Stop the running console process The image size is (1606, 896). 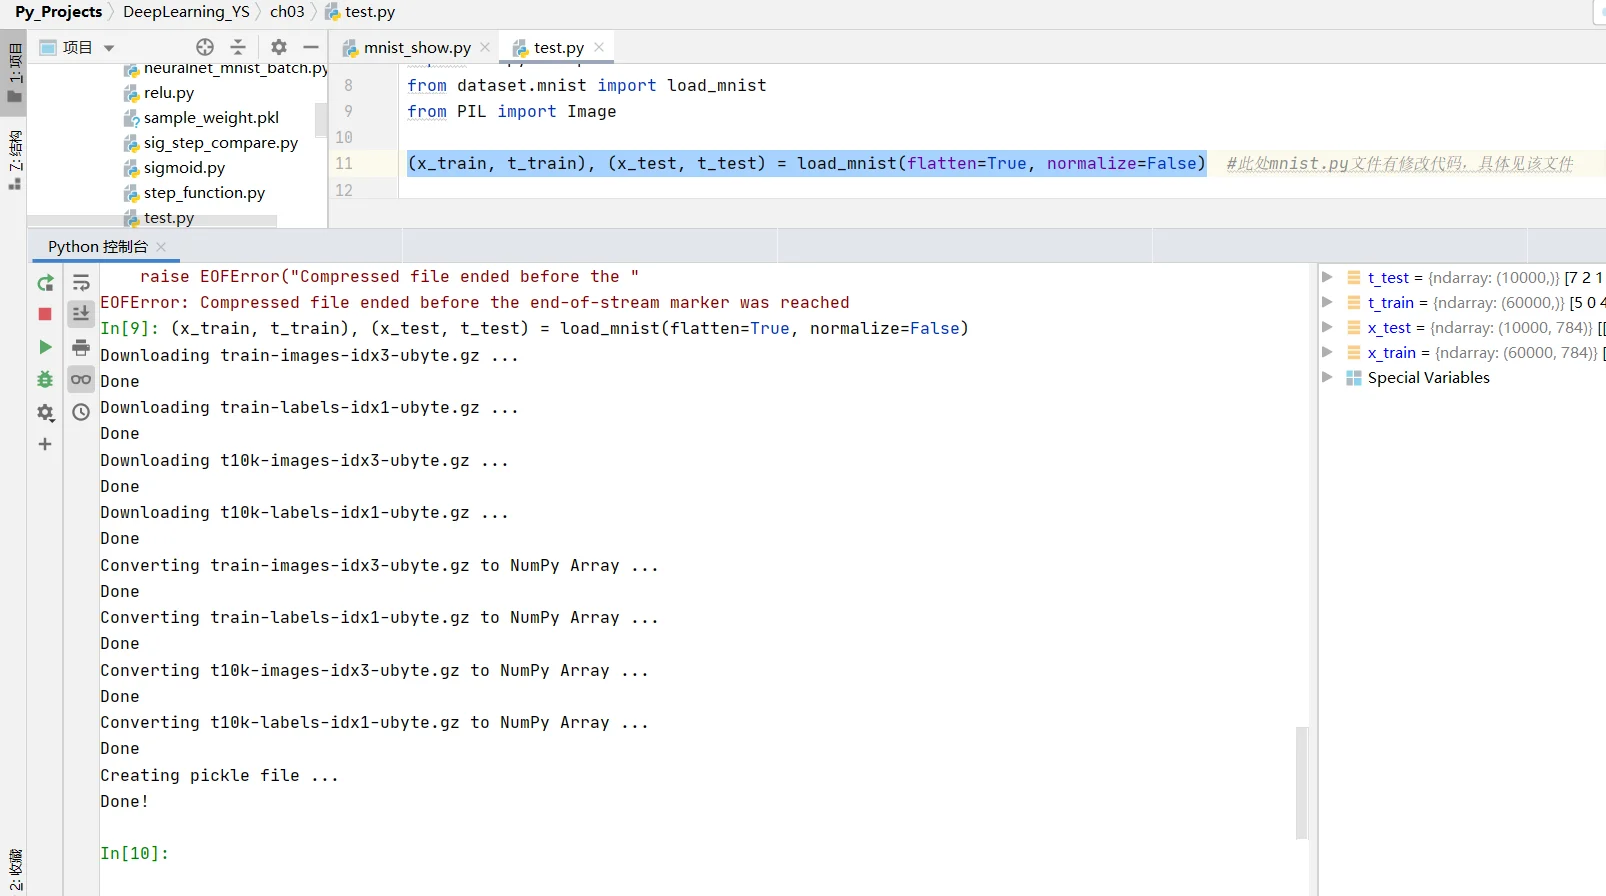(x=45, y=314)
